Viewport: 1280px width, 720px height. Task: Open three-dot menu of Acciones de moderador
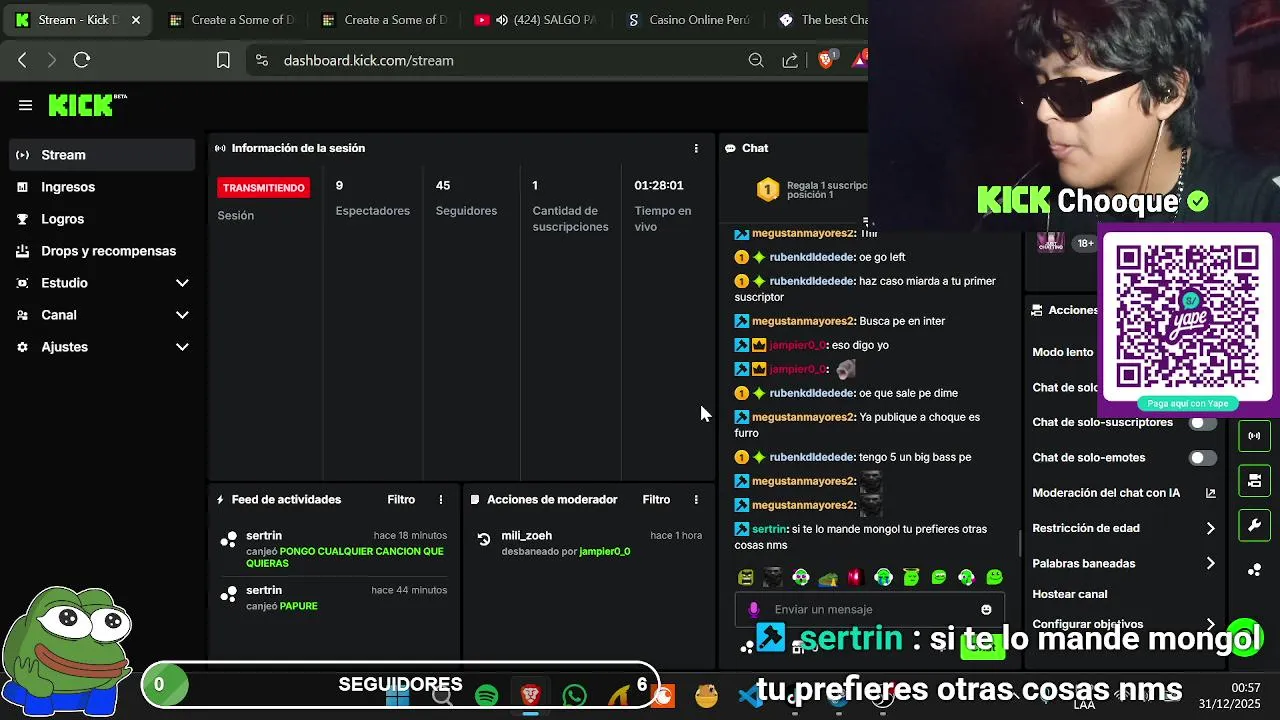point(696,499)
